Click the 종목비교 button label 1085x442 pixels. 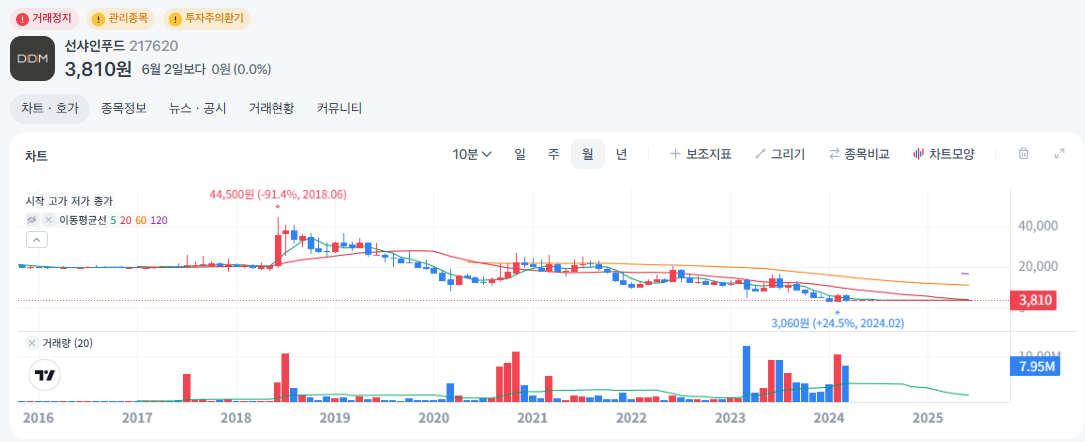(867, 154)
